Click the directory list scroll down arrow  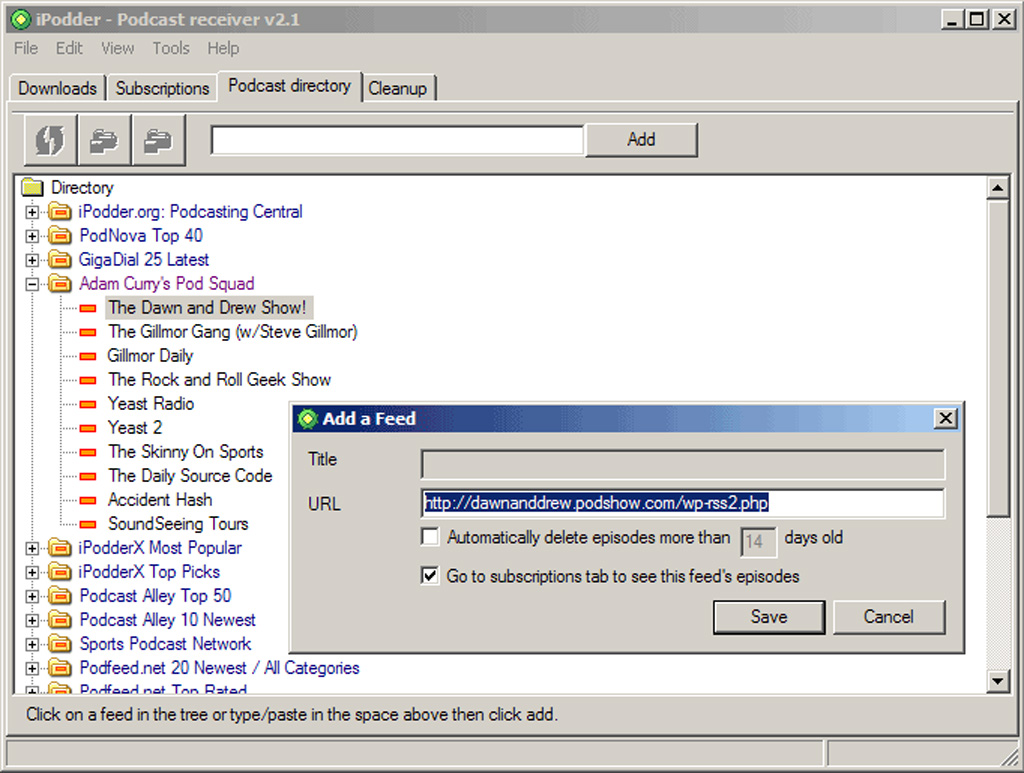click(x=997, y=682)
